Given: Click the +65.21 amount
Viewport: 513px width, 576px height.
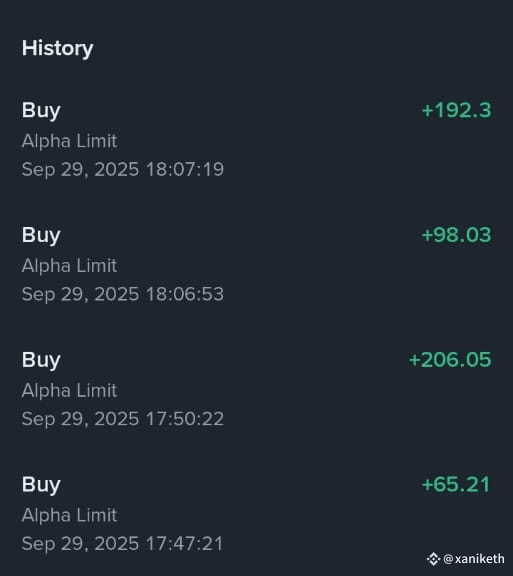Looking at the screenshot, I should (456, 485).
